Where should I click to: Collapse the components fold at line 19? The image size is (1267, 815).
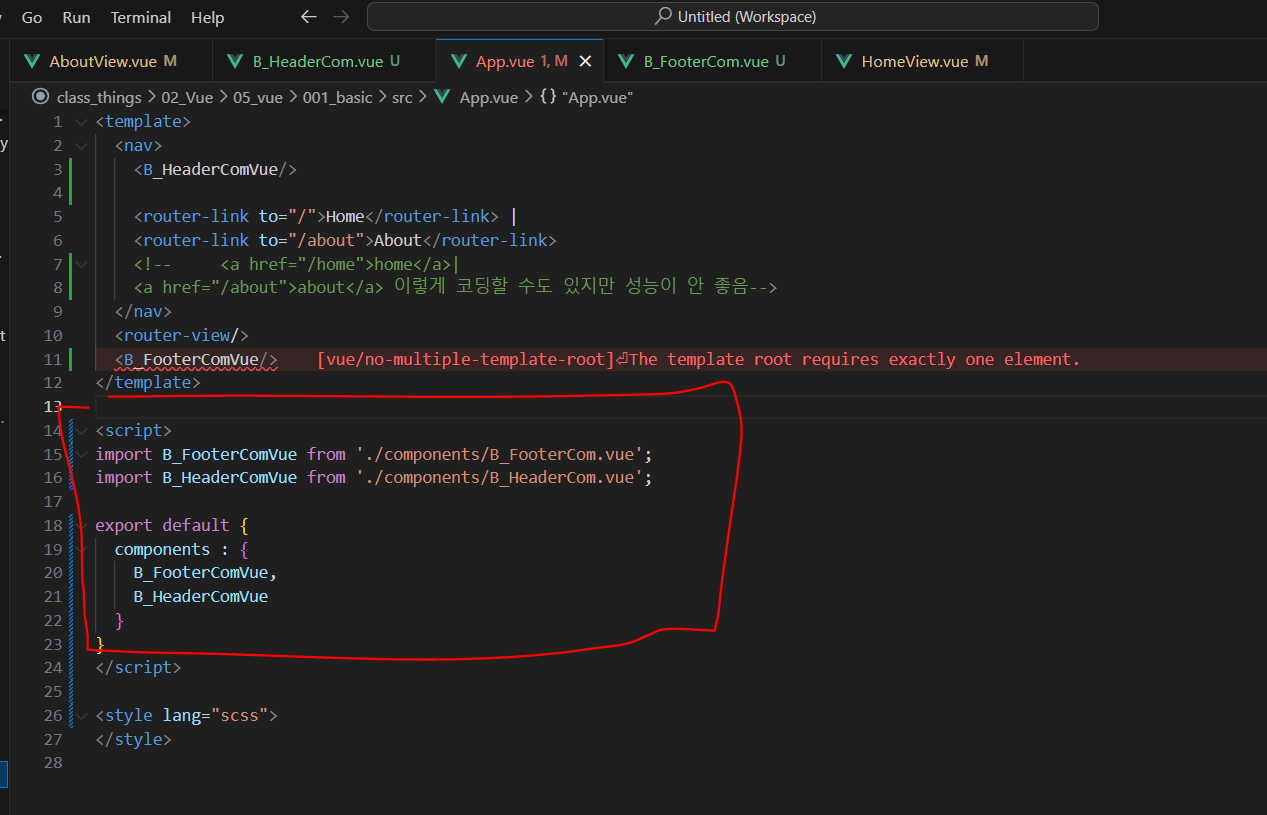pos(80,549)
